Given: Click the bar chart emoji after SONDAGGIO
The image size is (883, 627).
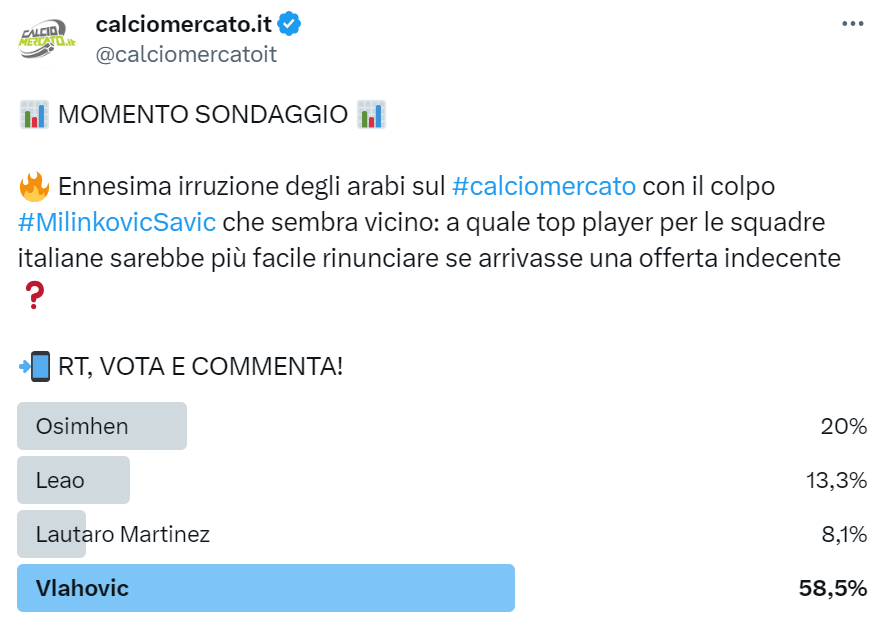Looking at the screenshot, I should coord(371,114).
